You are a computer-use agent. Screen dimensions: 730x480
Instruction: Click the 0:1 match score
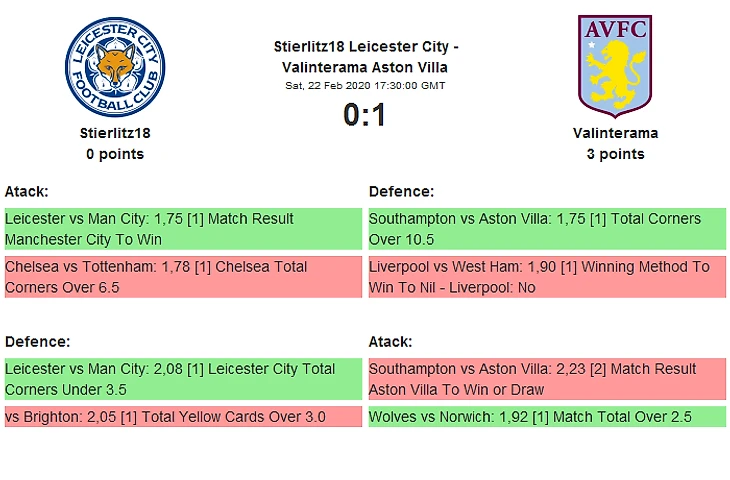364,116
